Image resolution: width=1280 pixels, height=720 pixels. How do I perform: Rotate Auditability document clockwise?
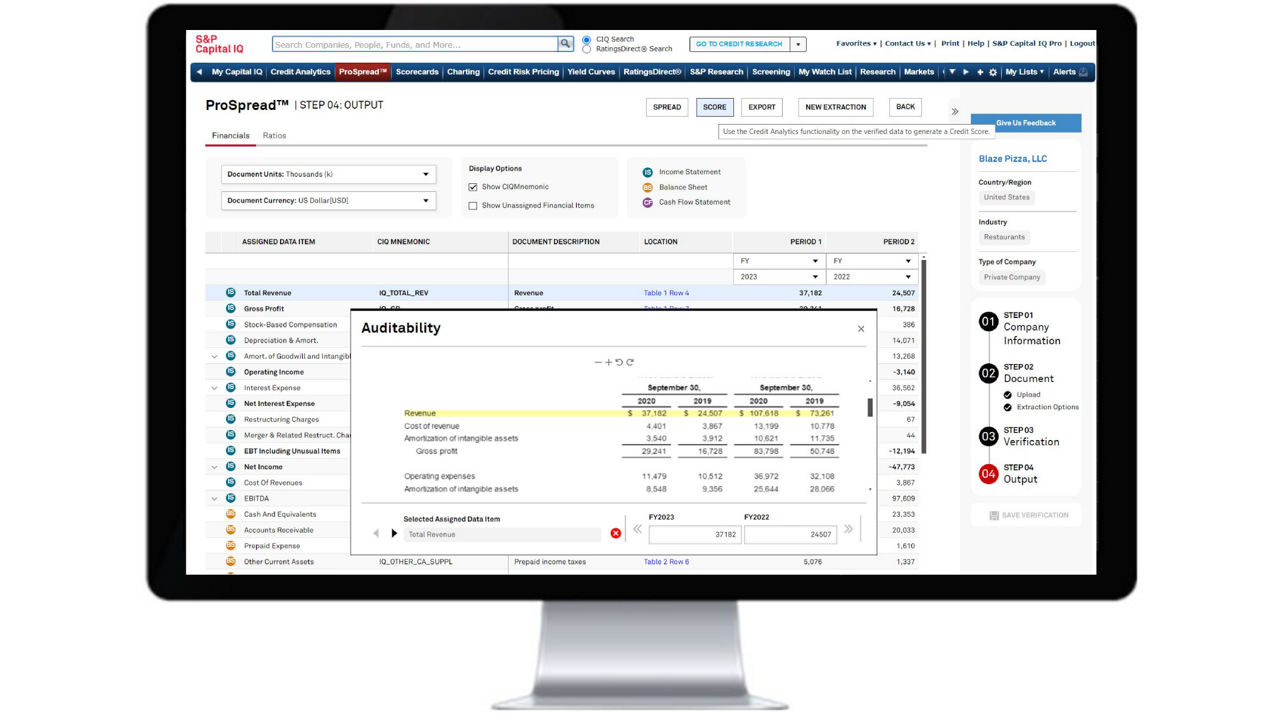(x=630, y=362)
